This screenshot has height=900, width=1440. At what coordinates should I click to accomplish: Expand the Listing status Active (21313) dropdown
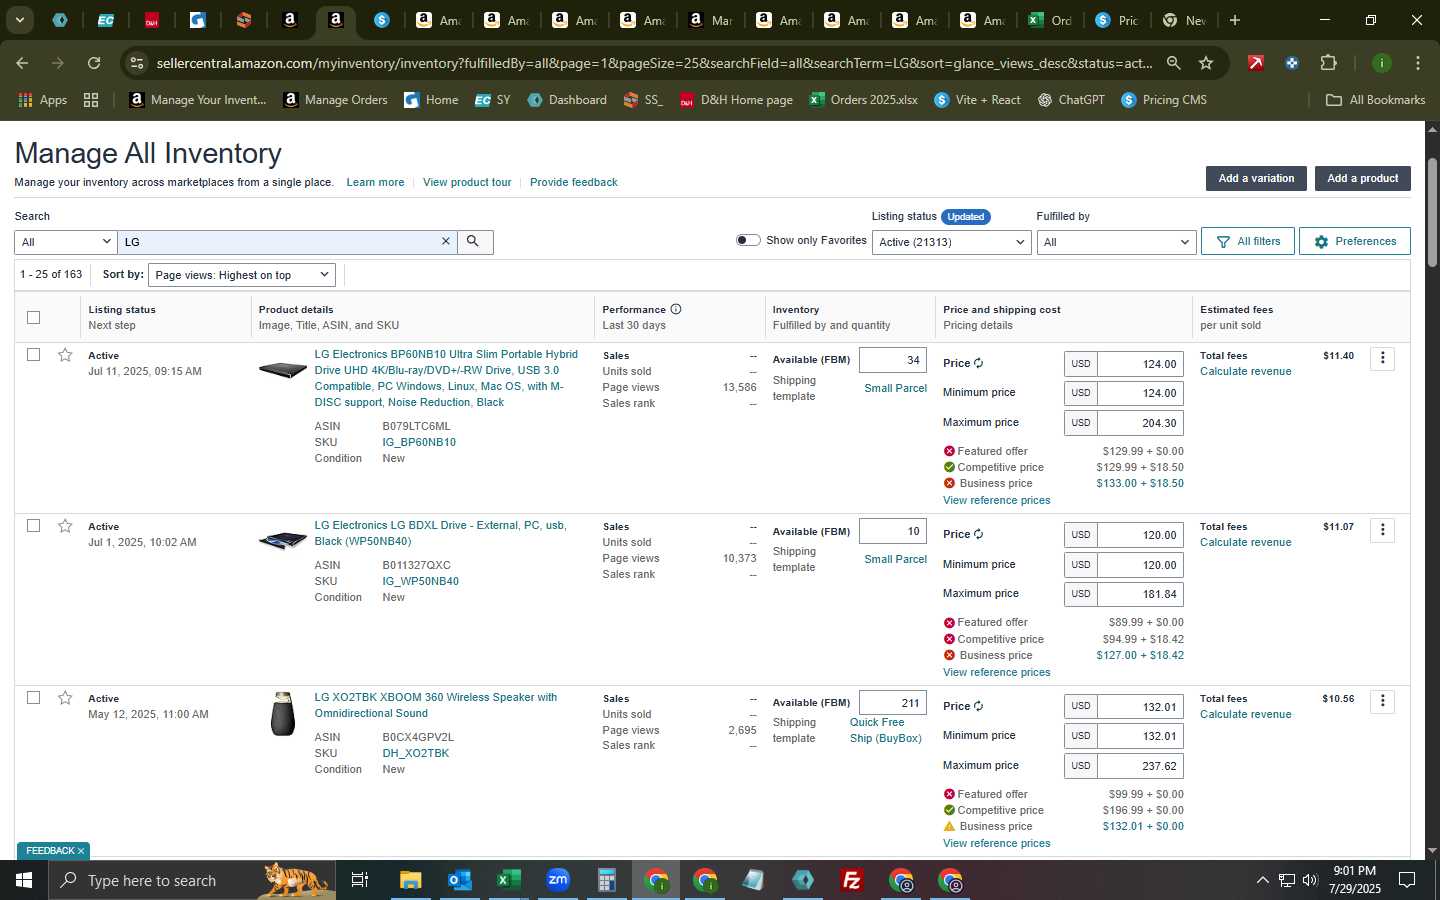point(951,242)
